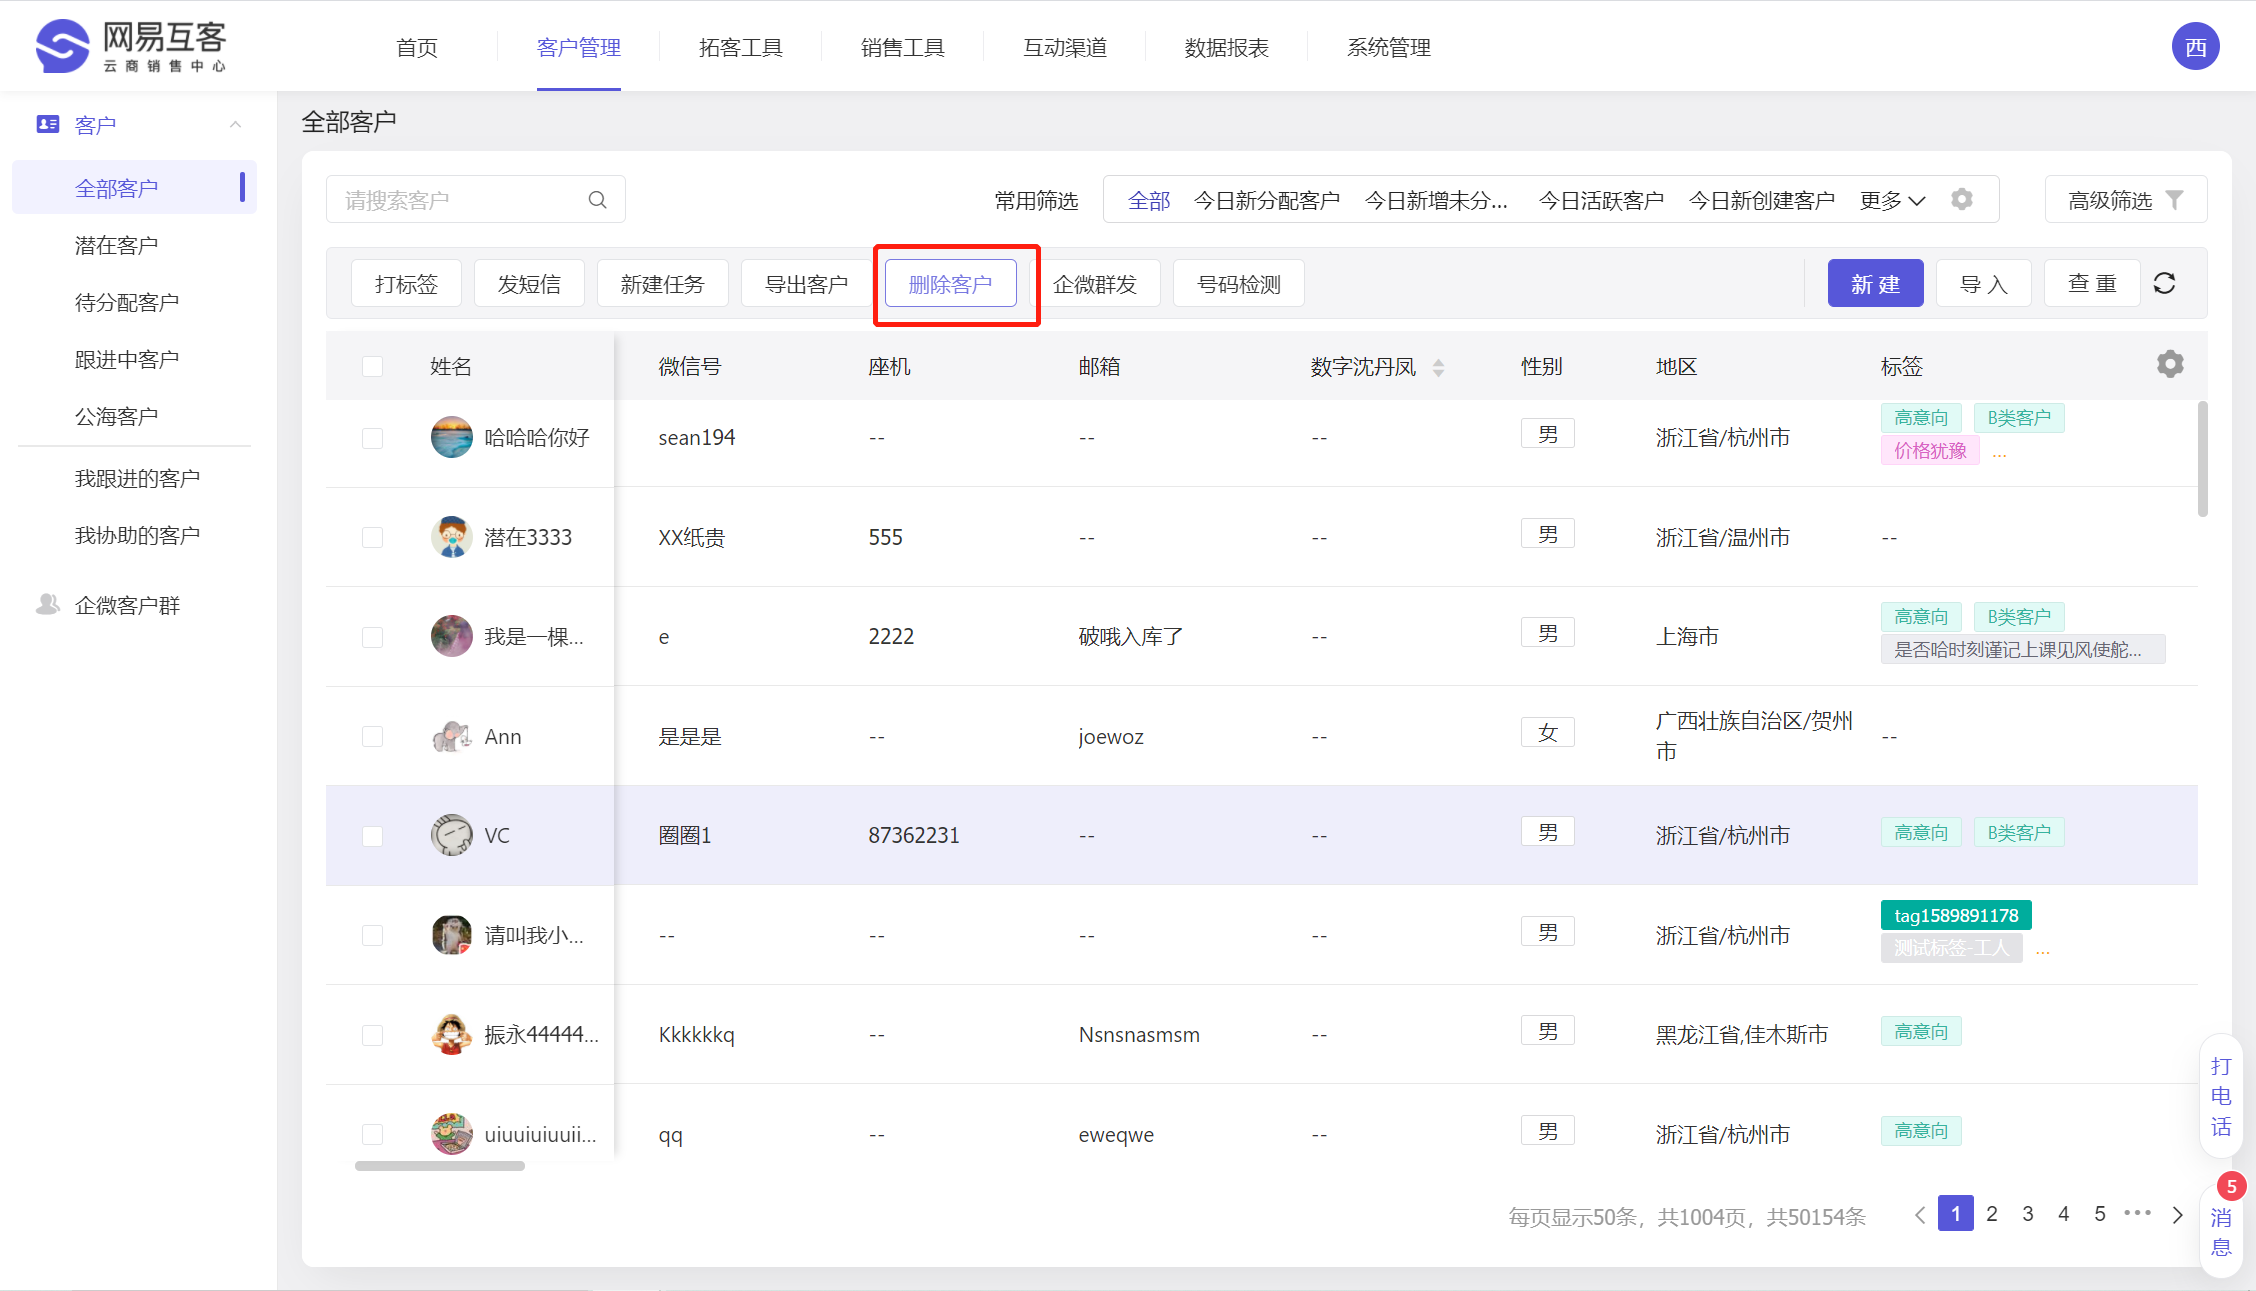Open the 数据报表 tab
Screen dimensions: 2256x1291
1226,47
